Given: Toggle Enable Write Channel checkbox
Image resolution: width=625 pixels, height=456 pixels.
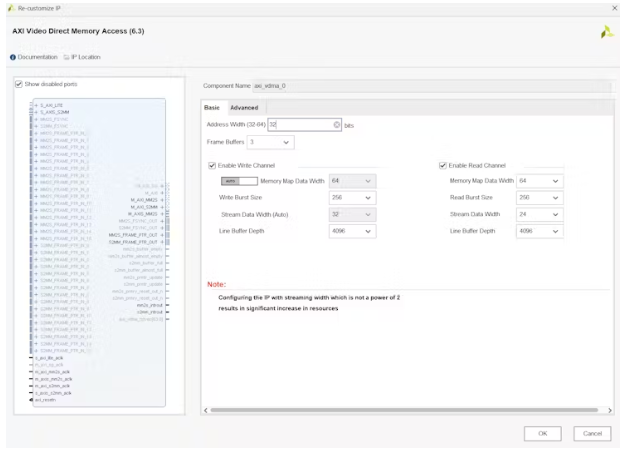Looking at the screenshot, I should click(x=212, y=165).
